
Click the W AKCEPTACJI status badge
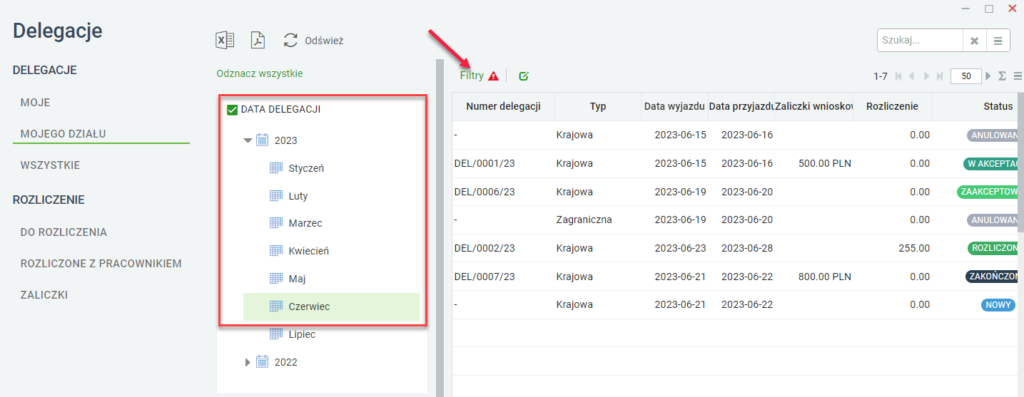(x=990, y=163)
